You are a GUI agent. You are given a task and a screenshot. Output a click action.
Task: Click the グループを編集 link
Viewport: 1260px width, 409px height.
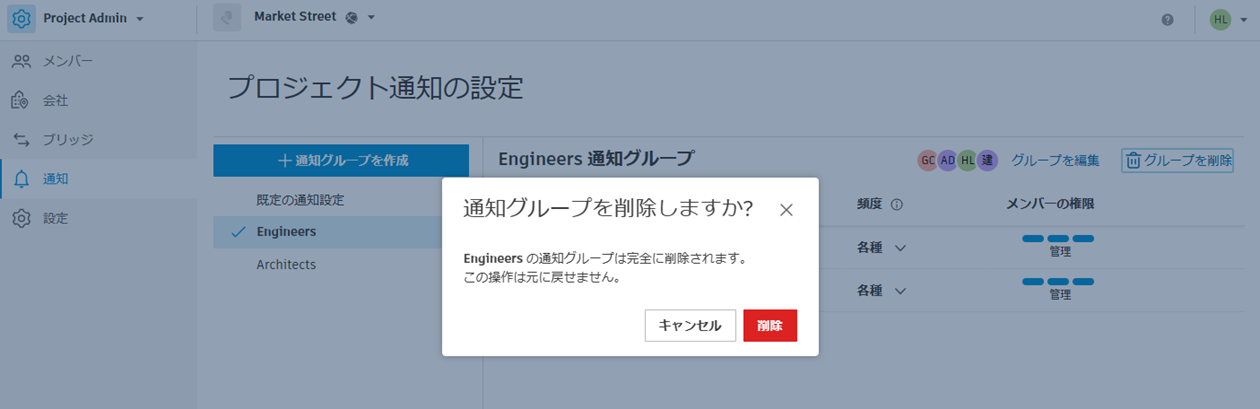tap(1055, 160)
